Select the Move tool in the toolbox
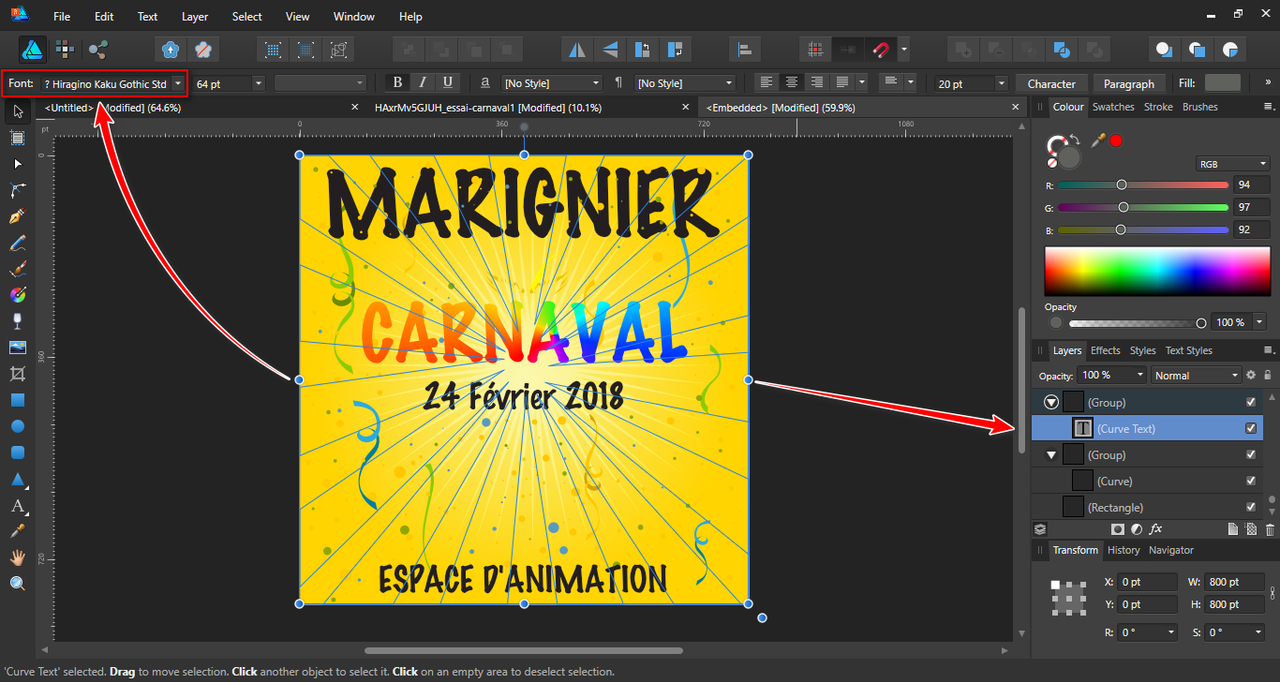 [x=17, y=111]
